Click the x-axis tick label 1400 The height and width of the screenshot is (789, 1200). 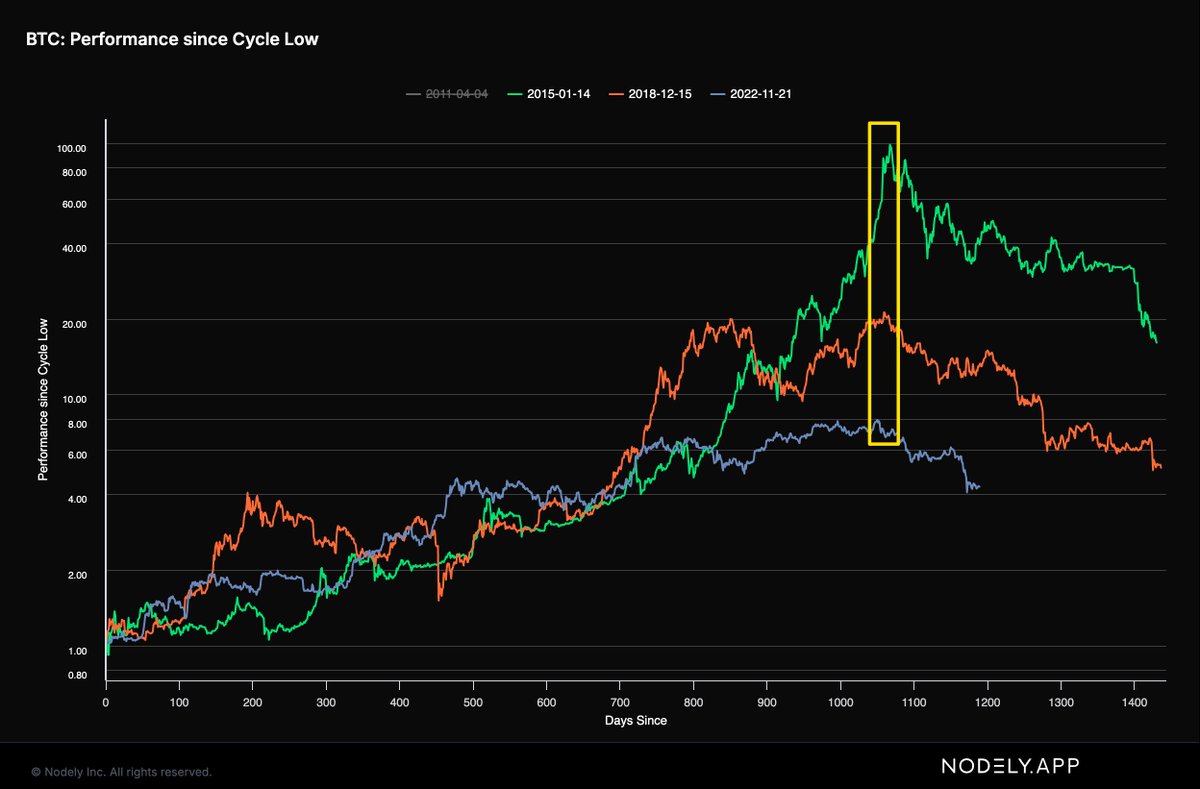pyautogui.click(x=1135, y=702)
